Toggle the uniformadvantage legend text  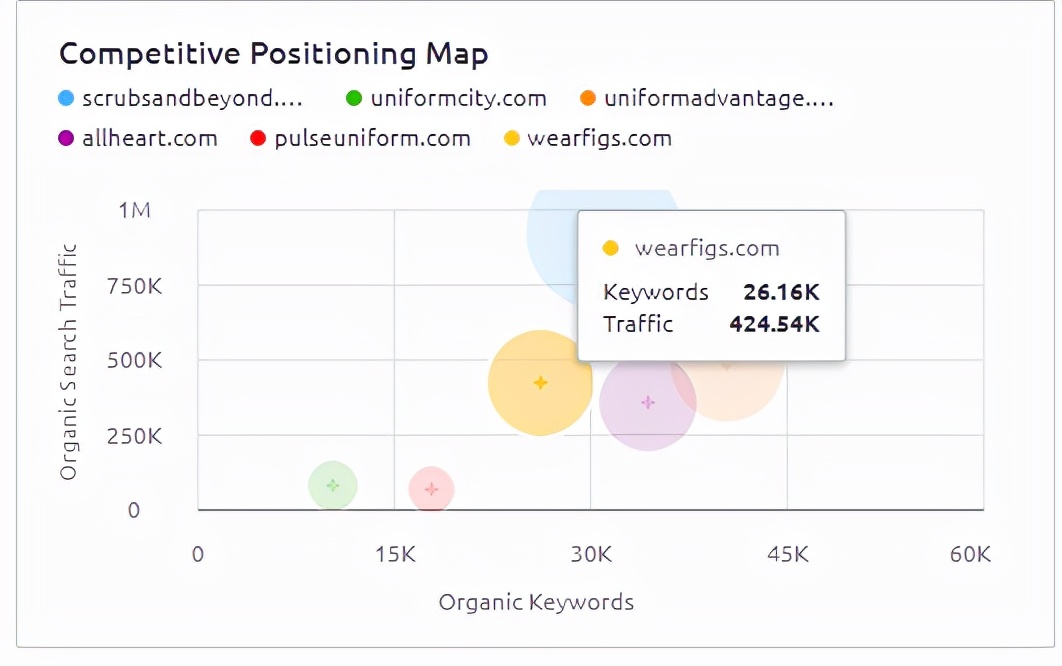[x=718, y=98]
